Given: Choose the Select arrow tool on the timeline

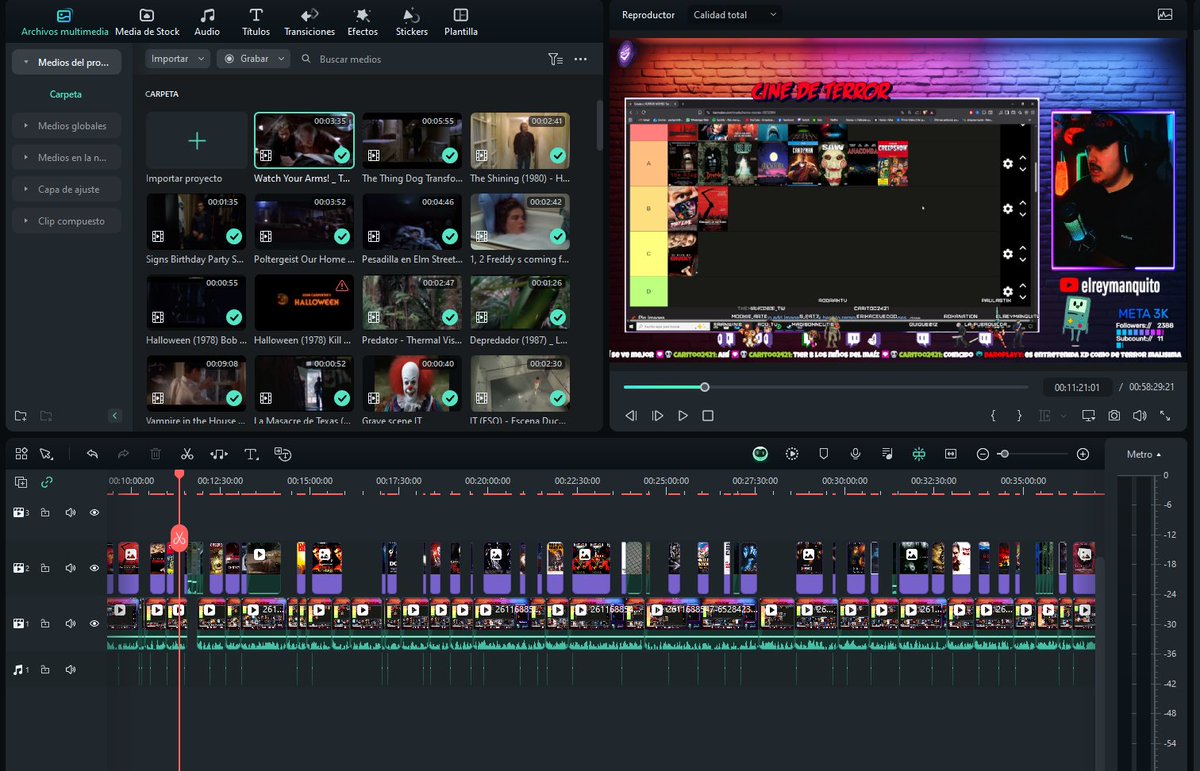Looking at the screenshot, I should tap(46, 454).
